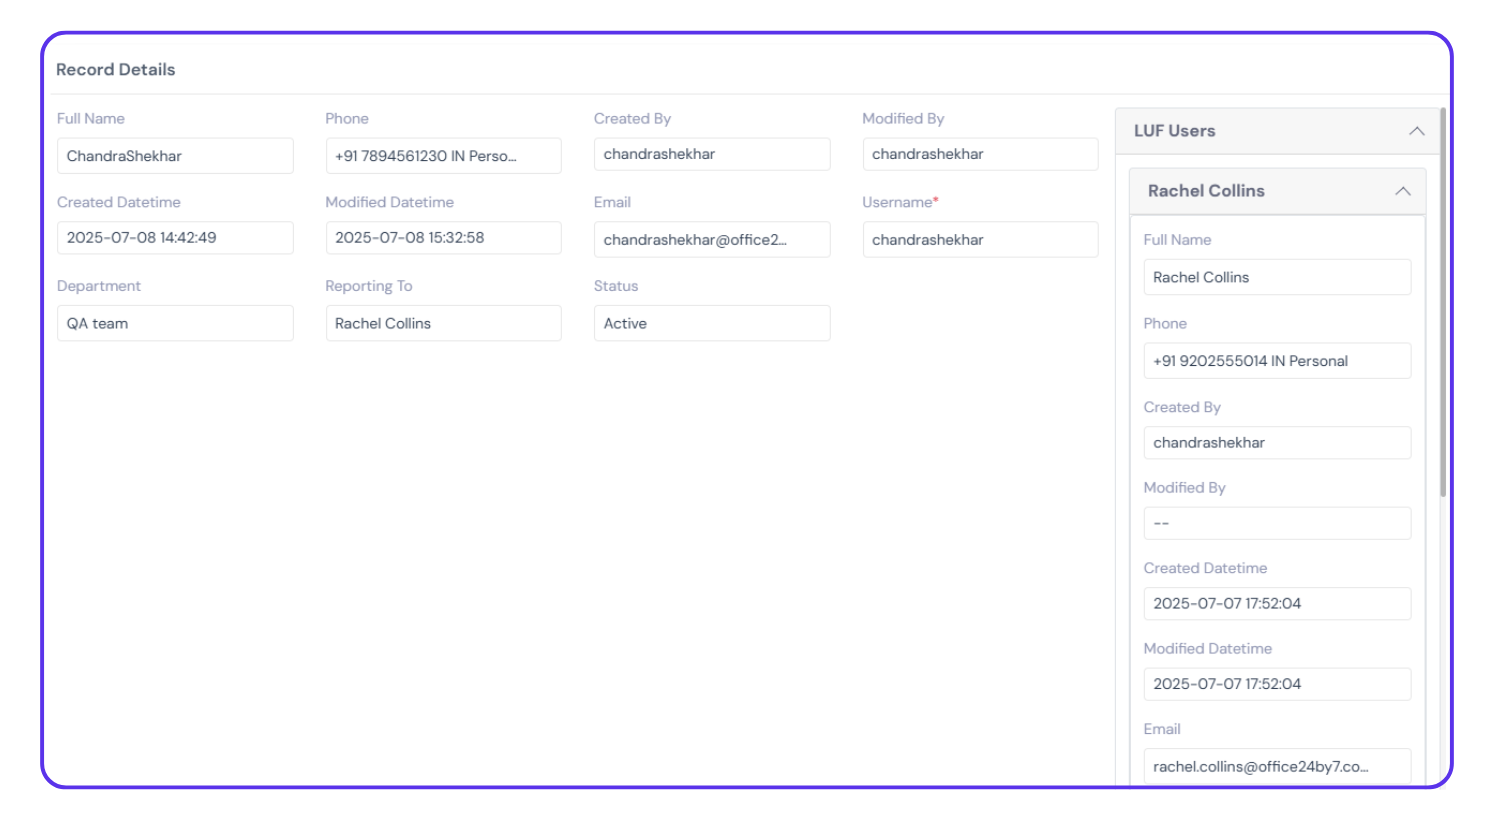Screen dimensions: 1495x820
Task: Select the Created Datetime 2025-07-08 14:42:49 field
Action: [175, 238]
